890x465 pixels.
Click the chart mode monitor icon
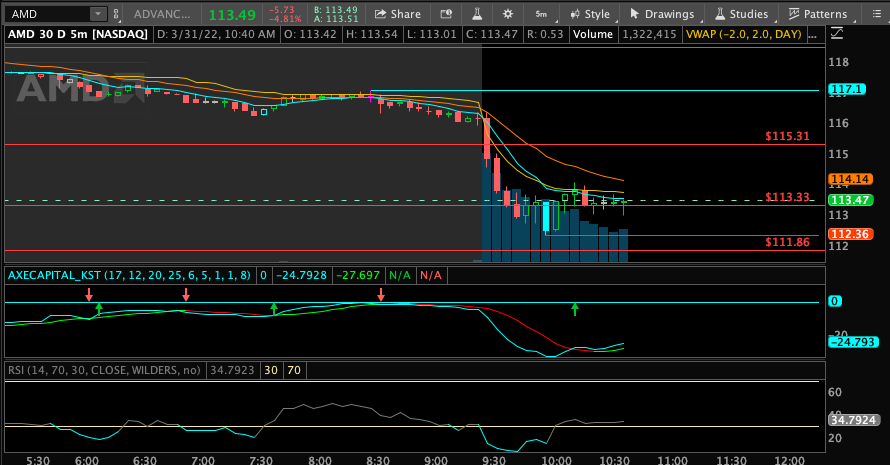[x=446, y=14]
